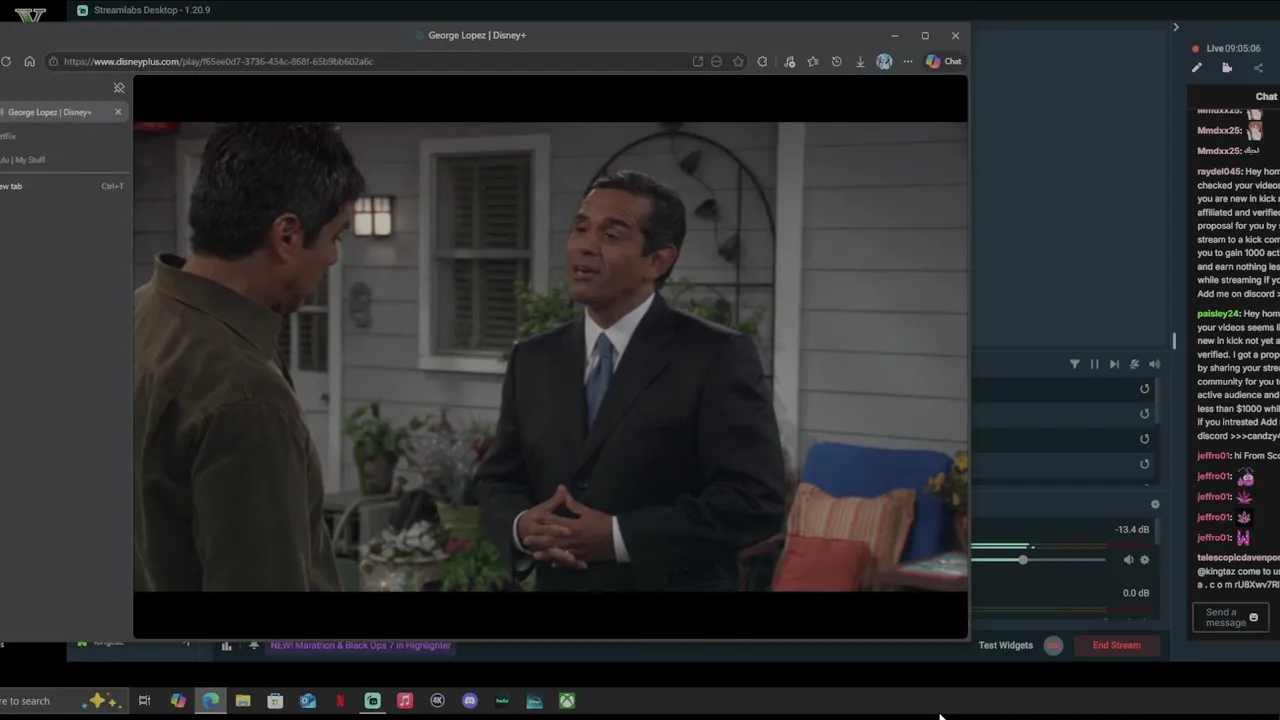Image resolution: width=1280 pixels, height=720 pixels.
Task: Click Test Widgets in Streamlabs
Action: click(x=1006, y=645)
